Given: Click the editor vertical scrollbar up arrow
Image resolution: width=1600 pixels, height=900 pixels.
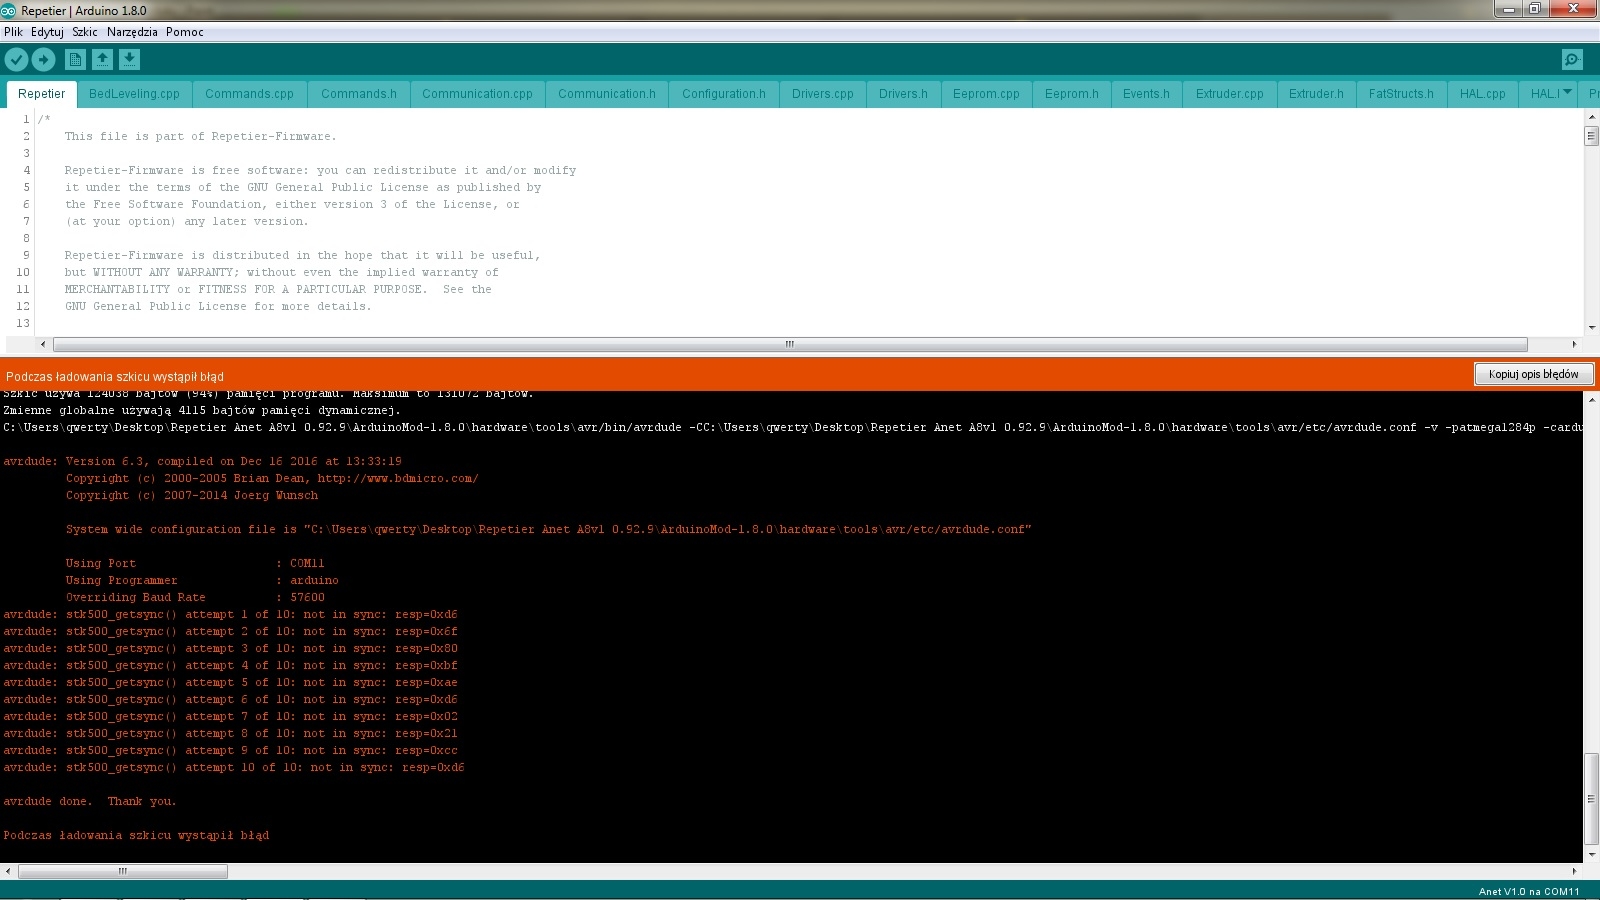Looking at the screenshot, I should click(x=1591, y=117).
